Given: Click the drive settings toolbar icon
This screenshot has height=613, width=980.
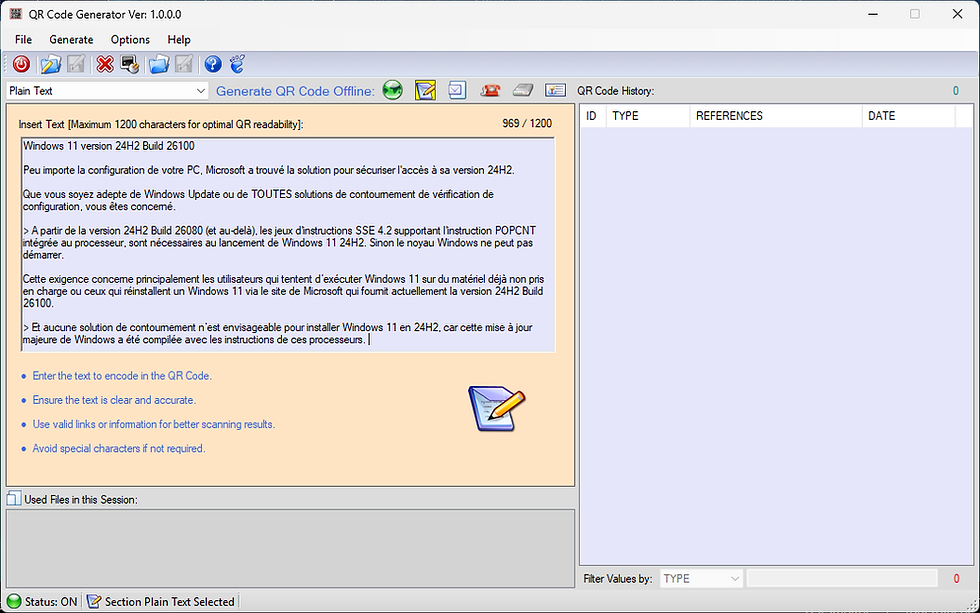Looking at the screenshot, I should click(x=129, y=64).
